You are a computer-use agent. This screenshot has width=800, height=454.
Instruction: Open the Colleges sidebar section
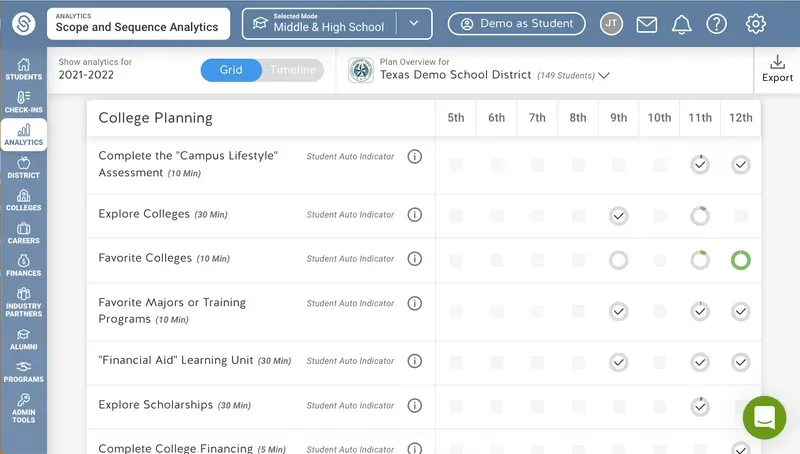click(23, 200)
